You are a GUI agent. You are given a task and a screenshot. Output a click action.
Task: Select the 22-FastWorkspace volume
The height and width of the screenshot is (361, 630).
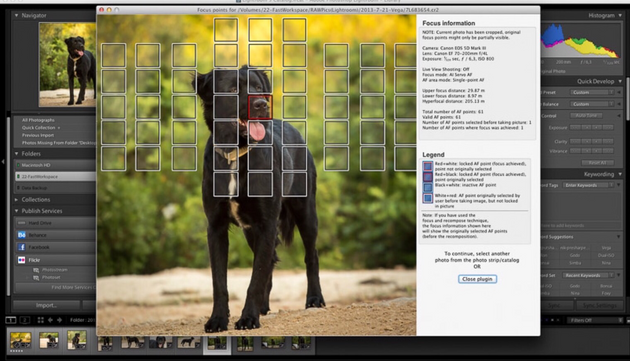point(55,176)
